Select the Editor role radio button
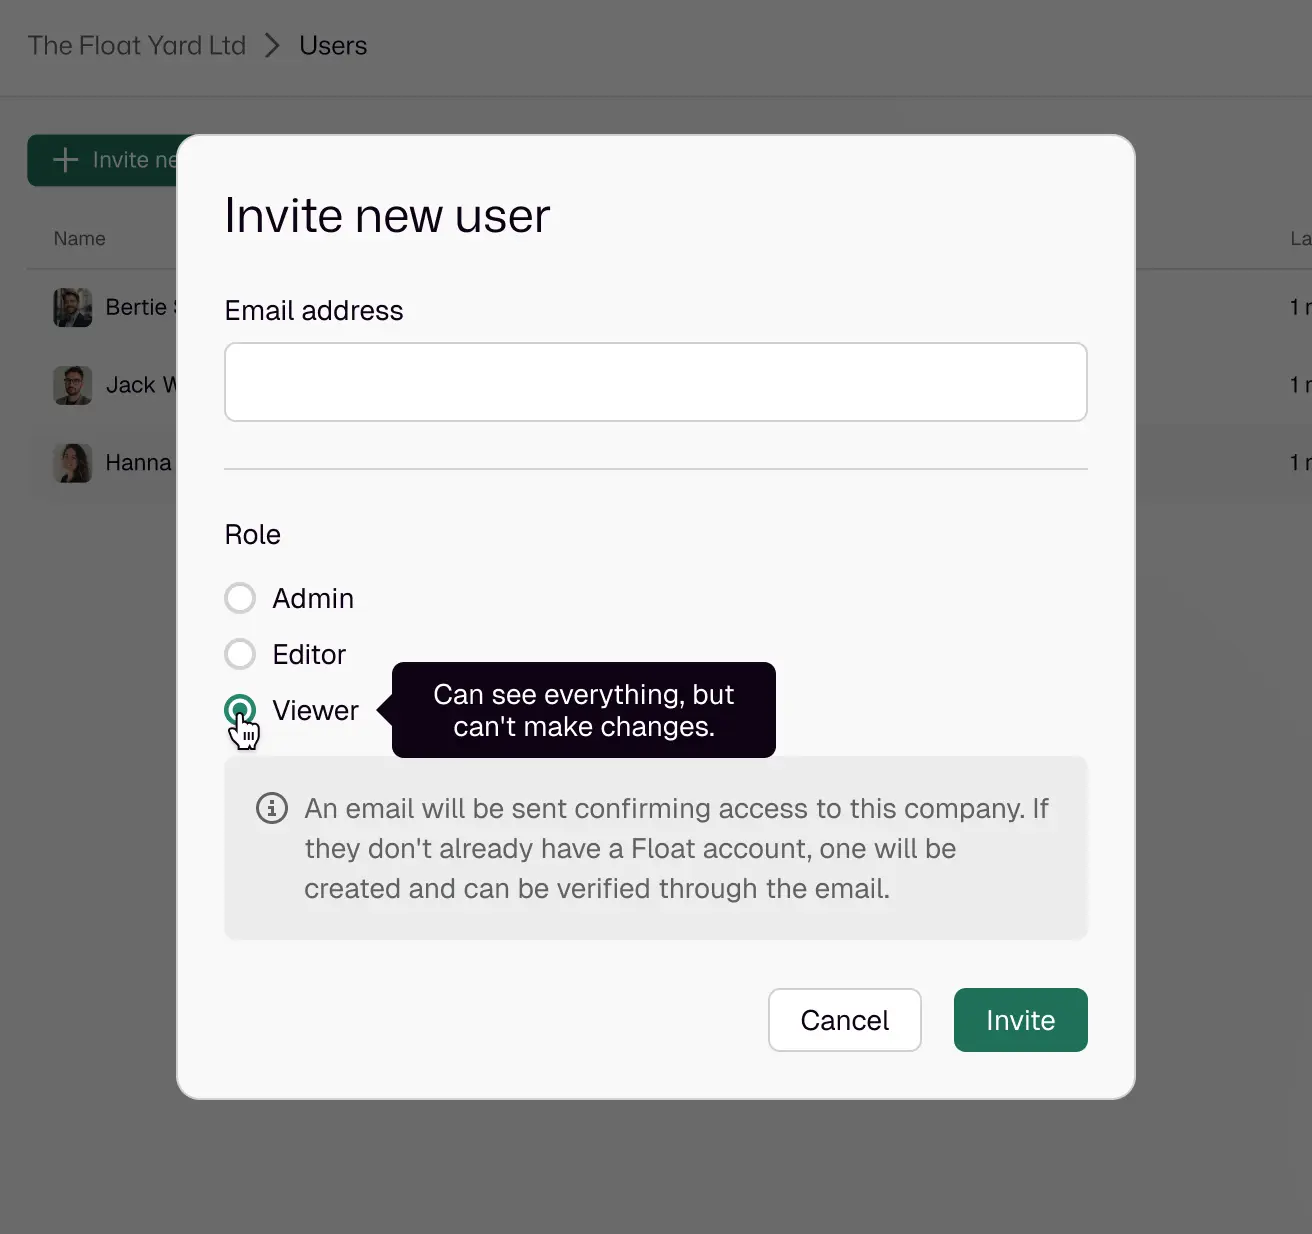The width and height of the screenshot is (1312, 1234). (x=240, y=654)
